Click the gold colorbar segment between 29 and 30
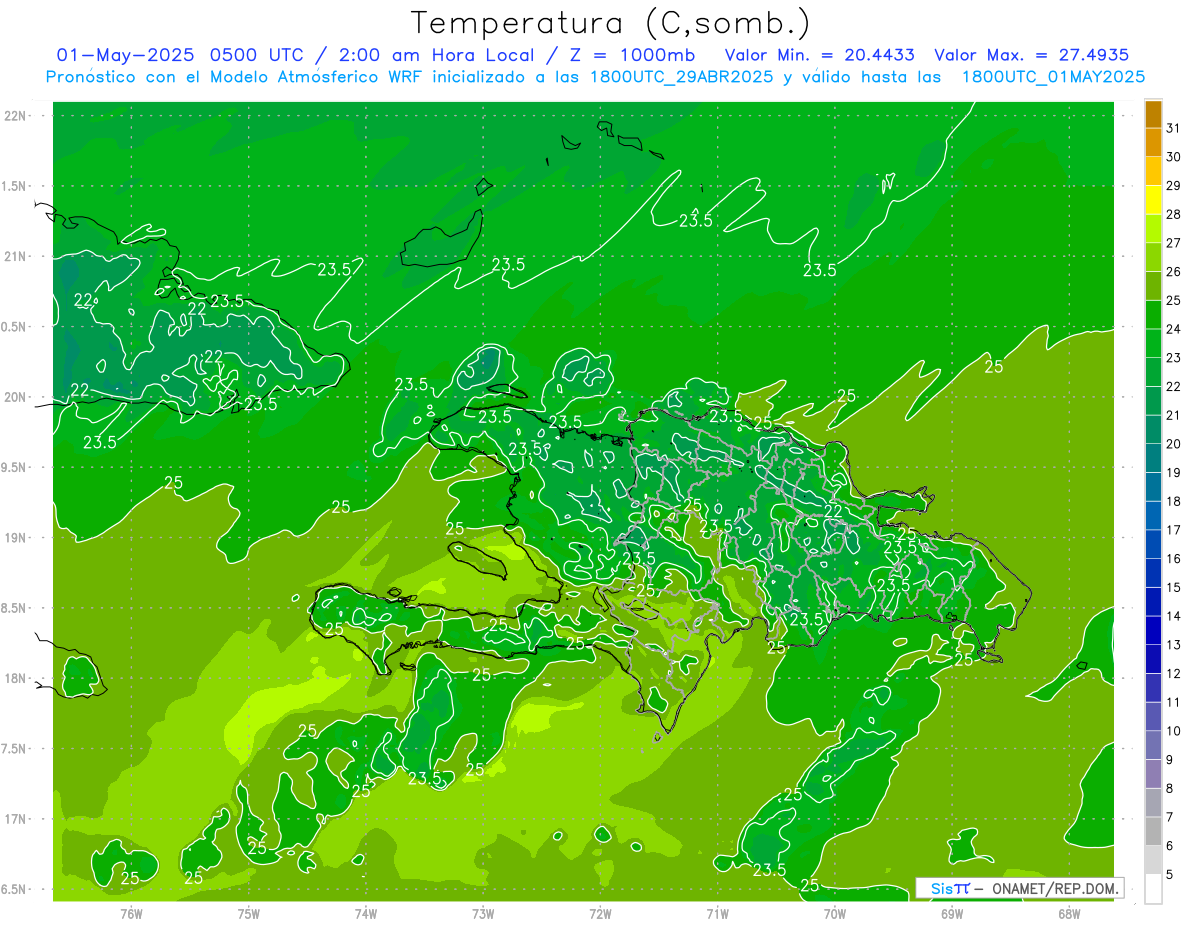Image resolution: width=1200 pixels, height=927 pixels. pyautogui.click(x=1153, y=171)
